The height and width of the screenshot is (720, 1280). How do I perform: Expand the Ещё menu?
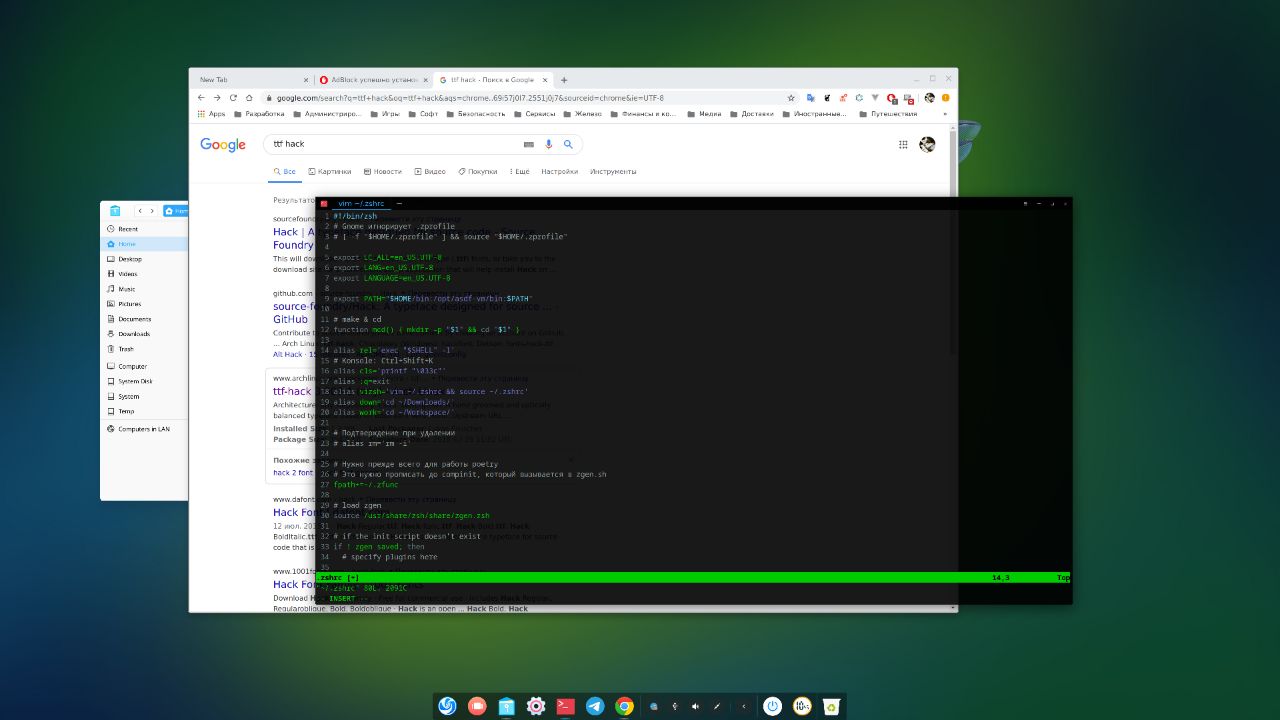(x=519, y=171)
